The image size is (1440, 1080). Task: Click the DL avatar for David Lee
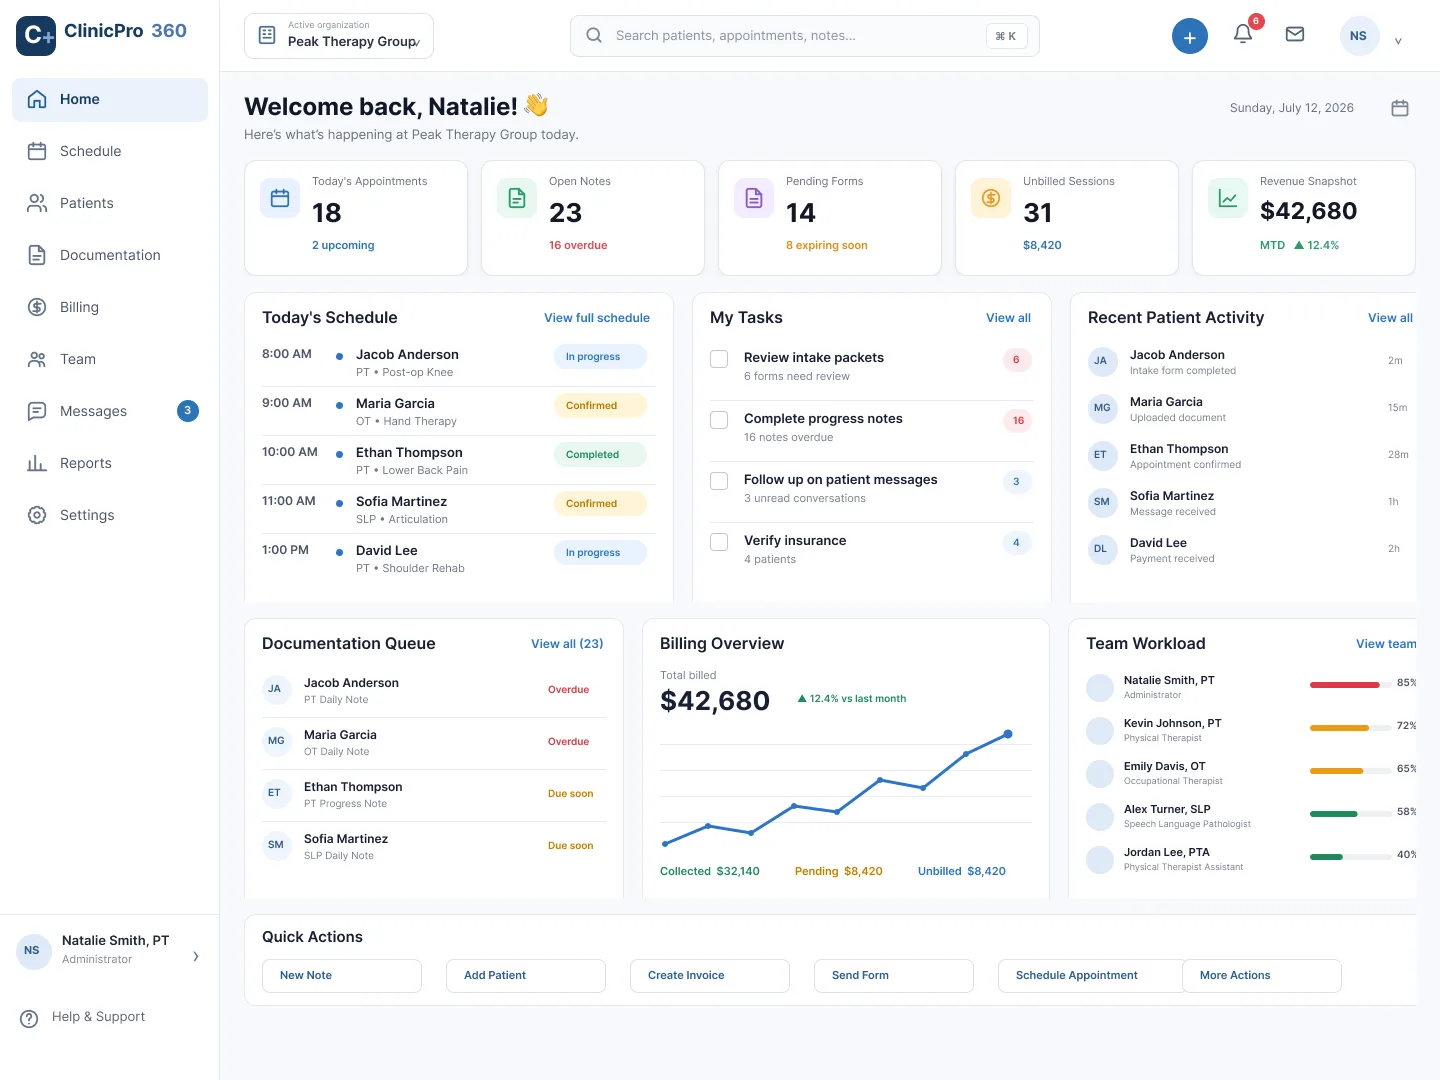coord(1101,549)
